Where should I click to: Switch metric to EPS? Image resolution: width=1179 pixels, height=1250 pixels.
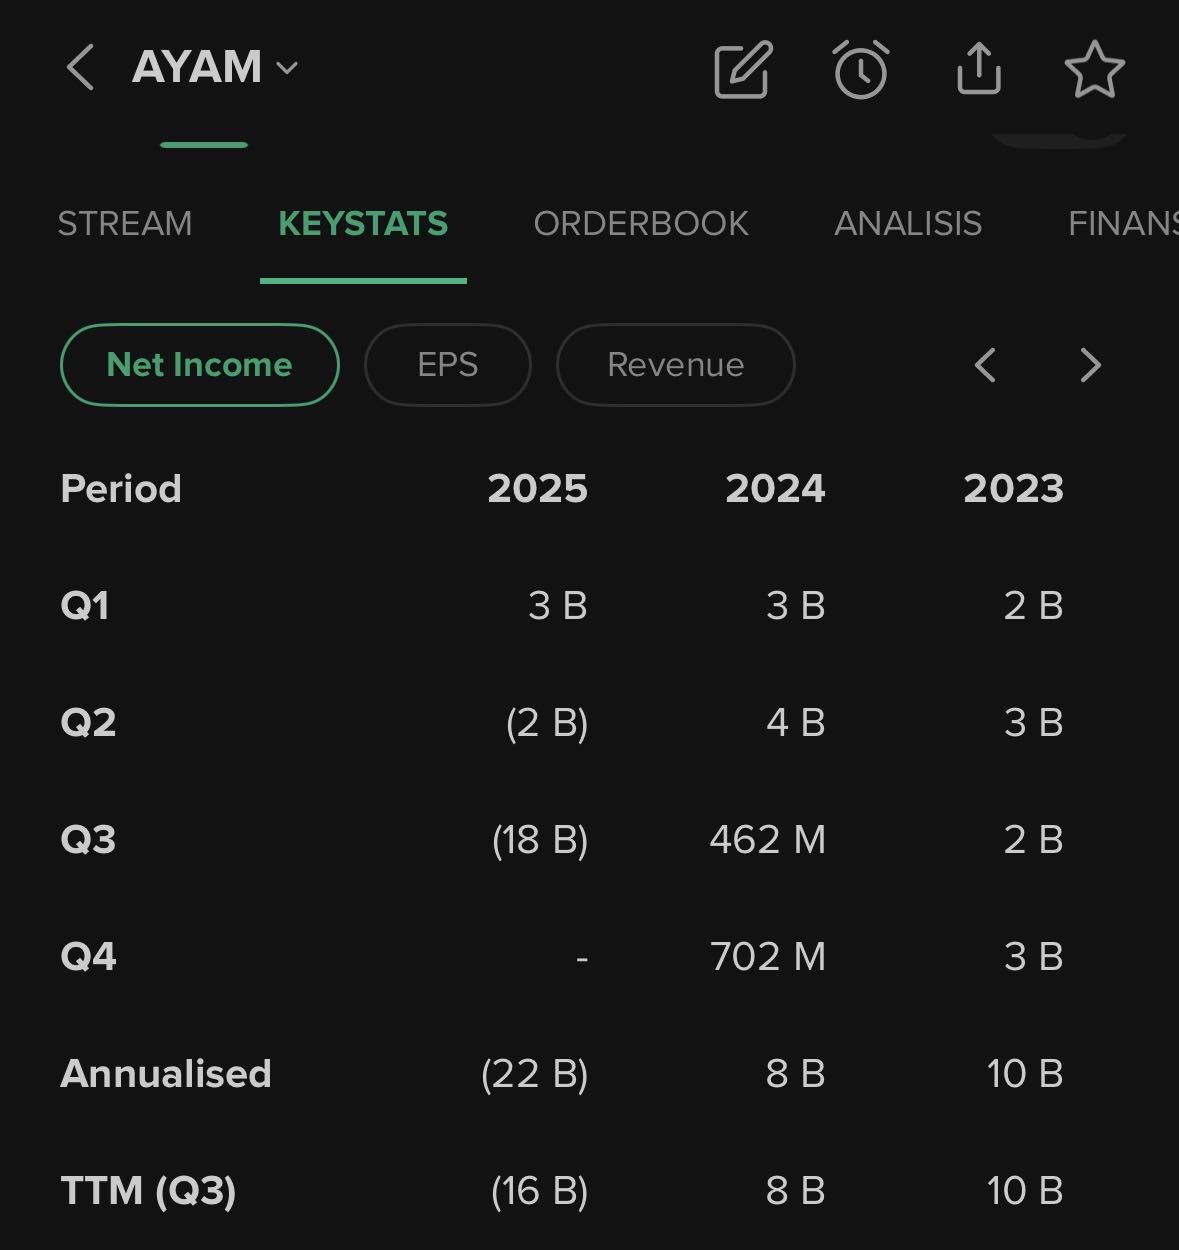pos(447,365)
